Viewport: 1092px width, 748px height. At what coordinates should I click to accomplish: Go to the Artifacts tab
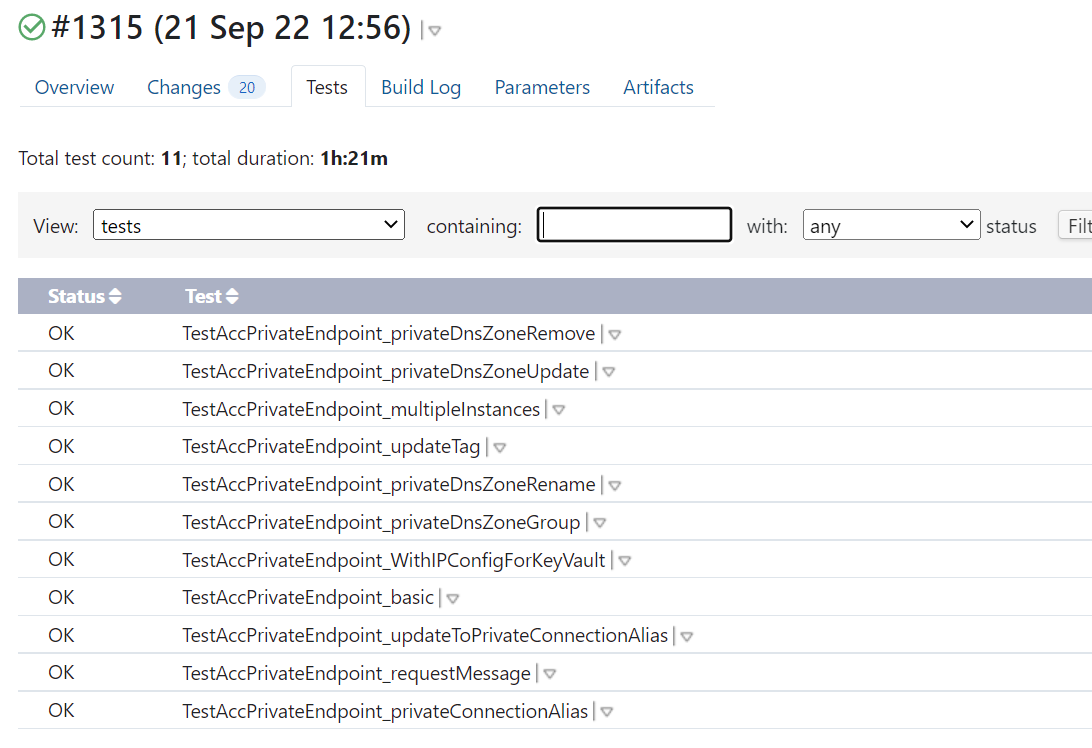(x=658, y=87)
